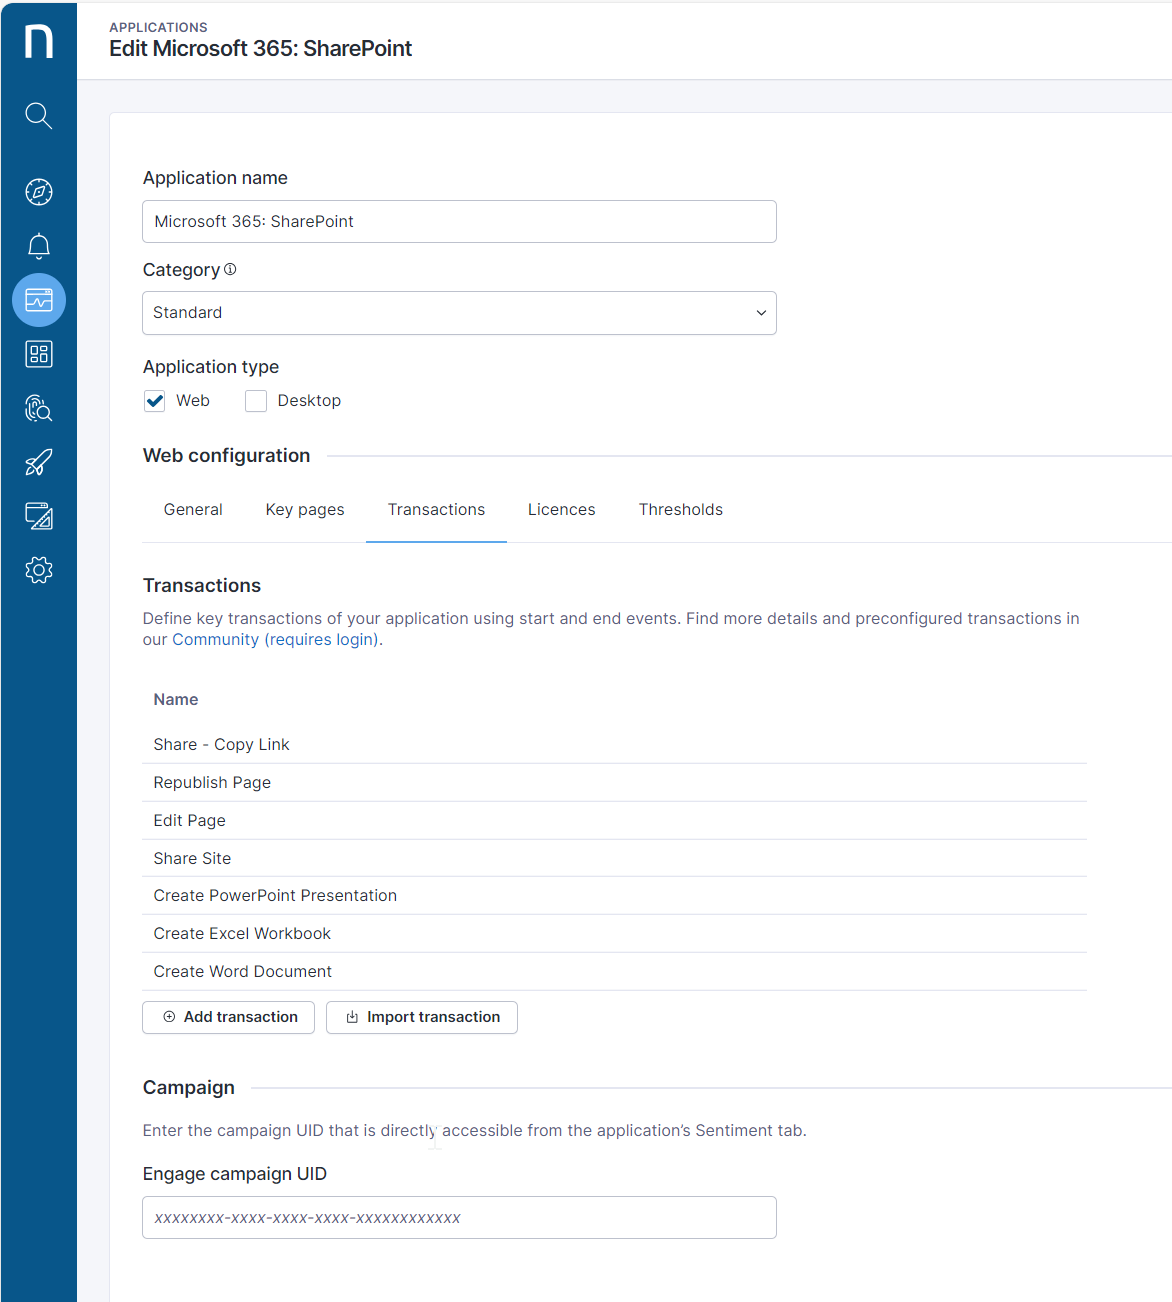Screen dimensions: 1172x1302
Task: Select Create Excel Workbook transaction
Action: tap(614, 934)
